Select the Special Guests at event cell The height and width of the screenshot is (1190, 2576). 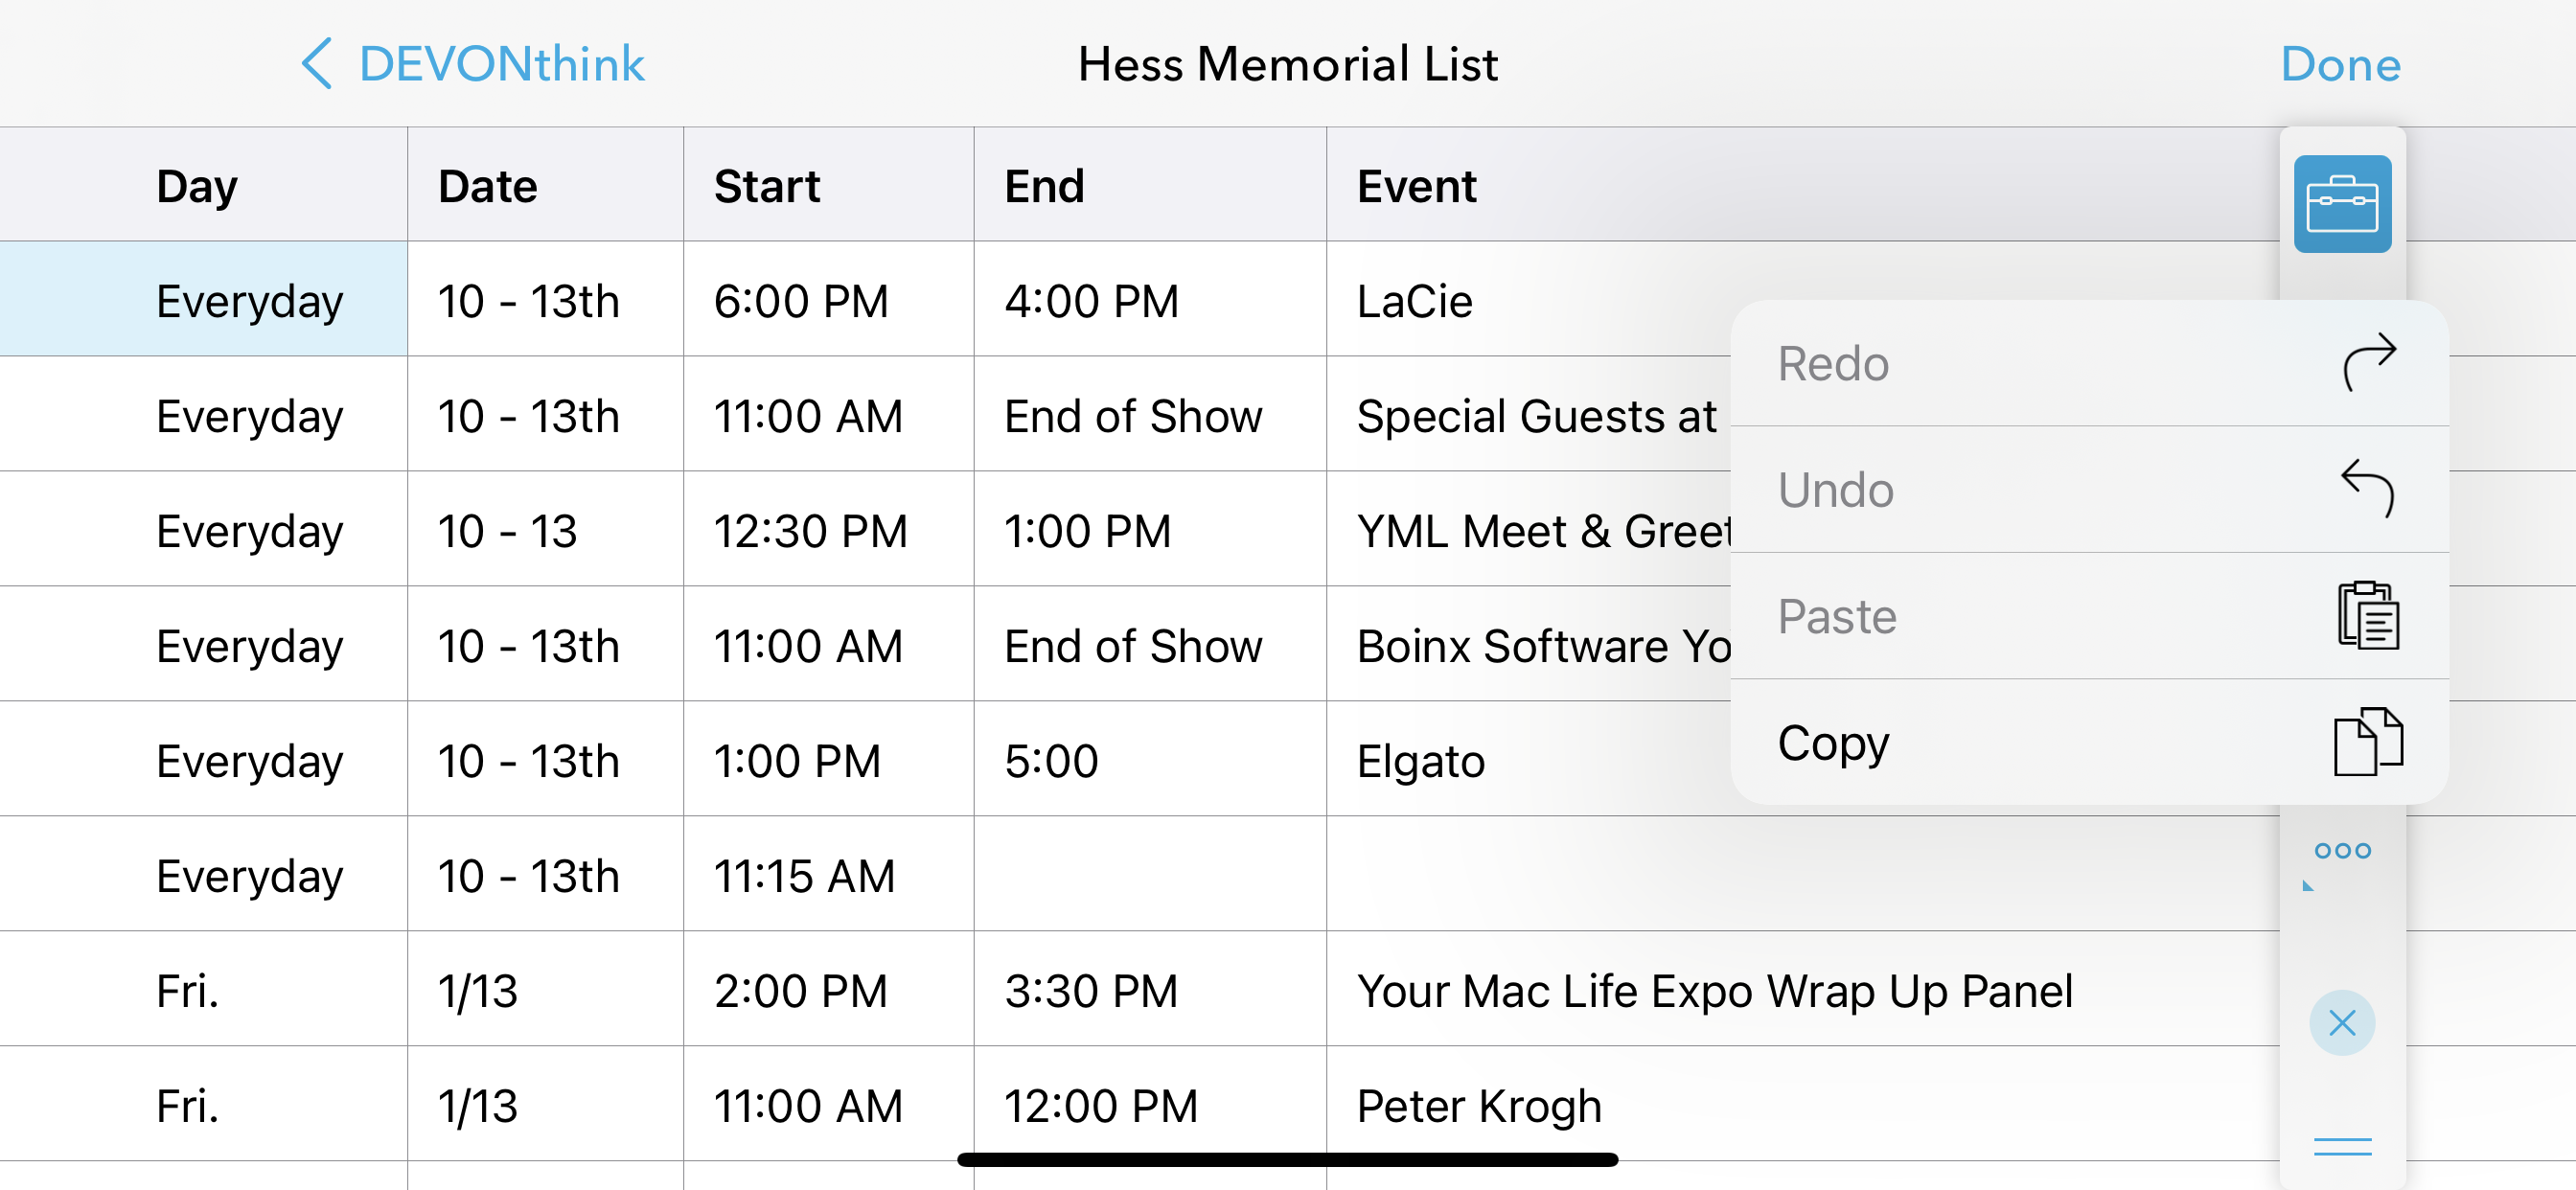[x=1528, y=414]
